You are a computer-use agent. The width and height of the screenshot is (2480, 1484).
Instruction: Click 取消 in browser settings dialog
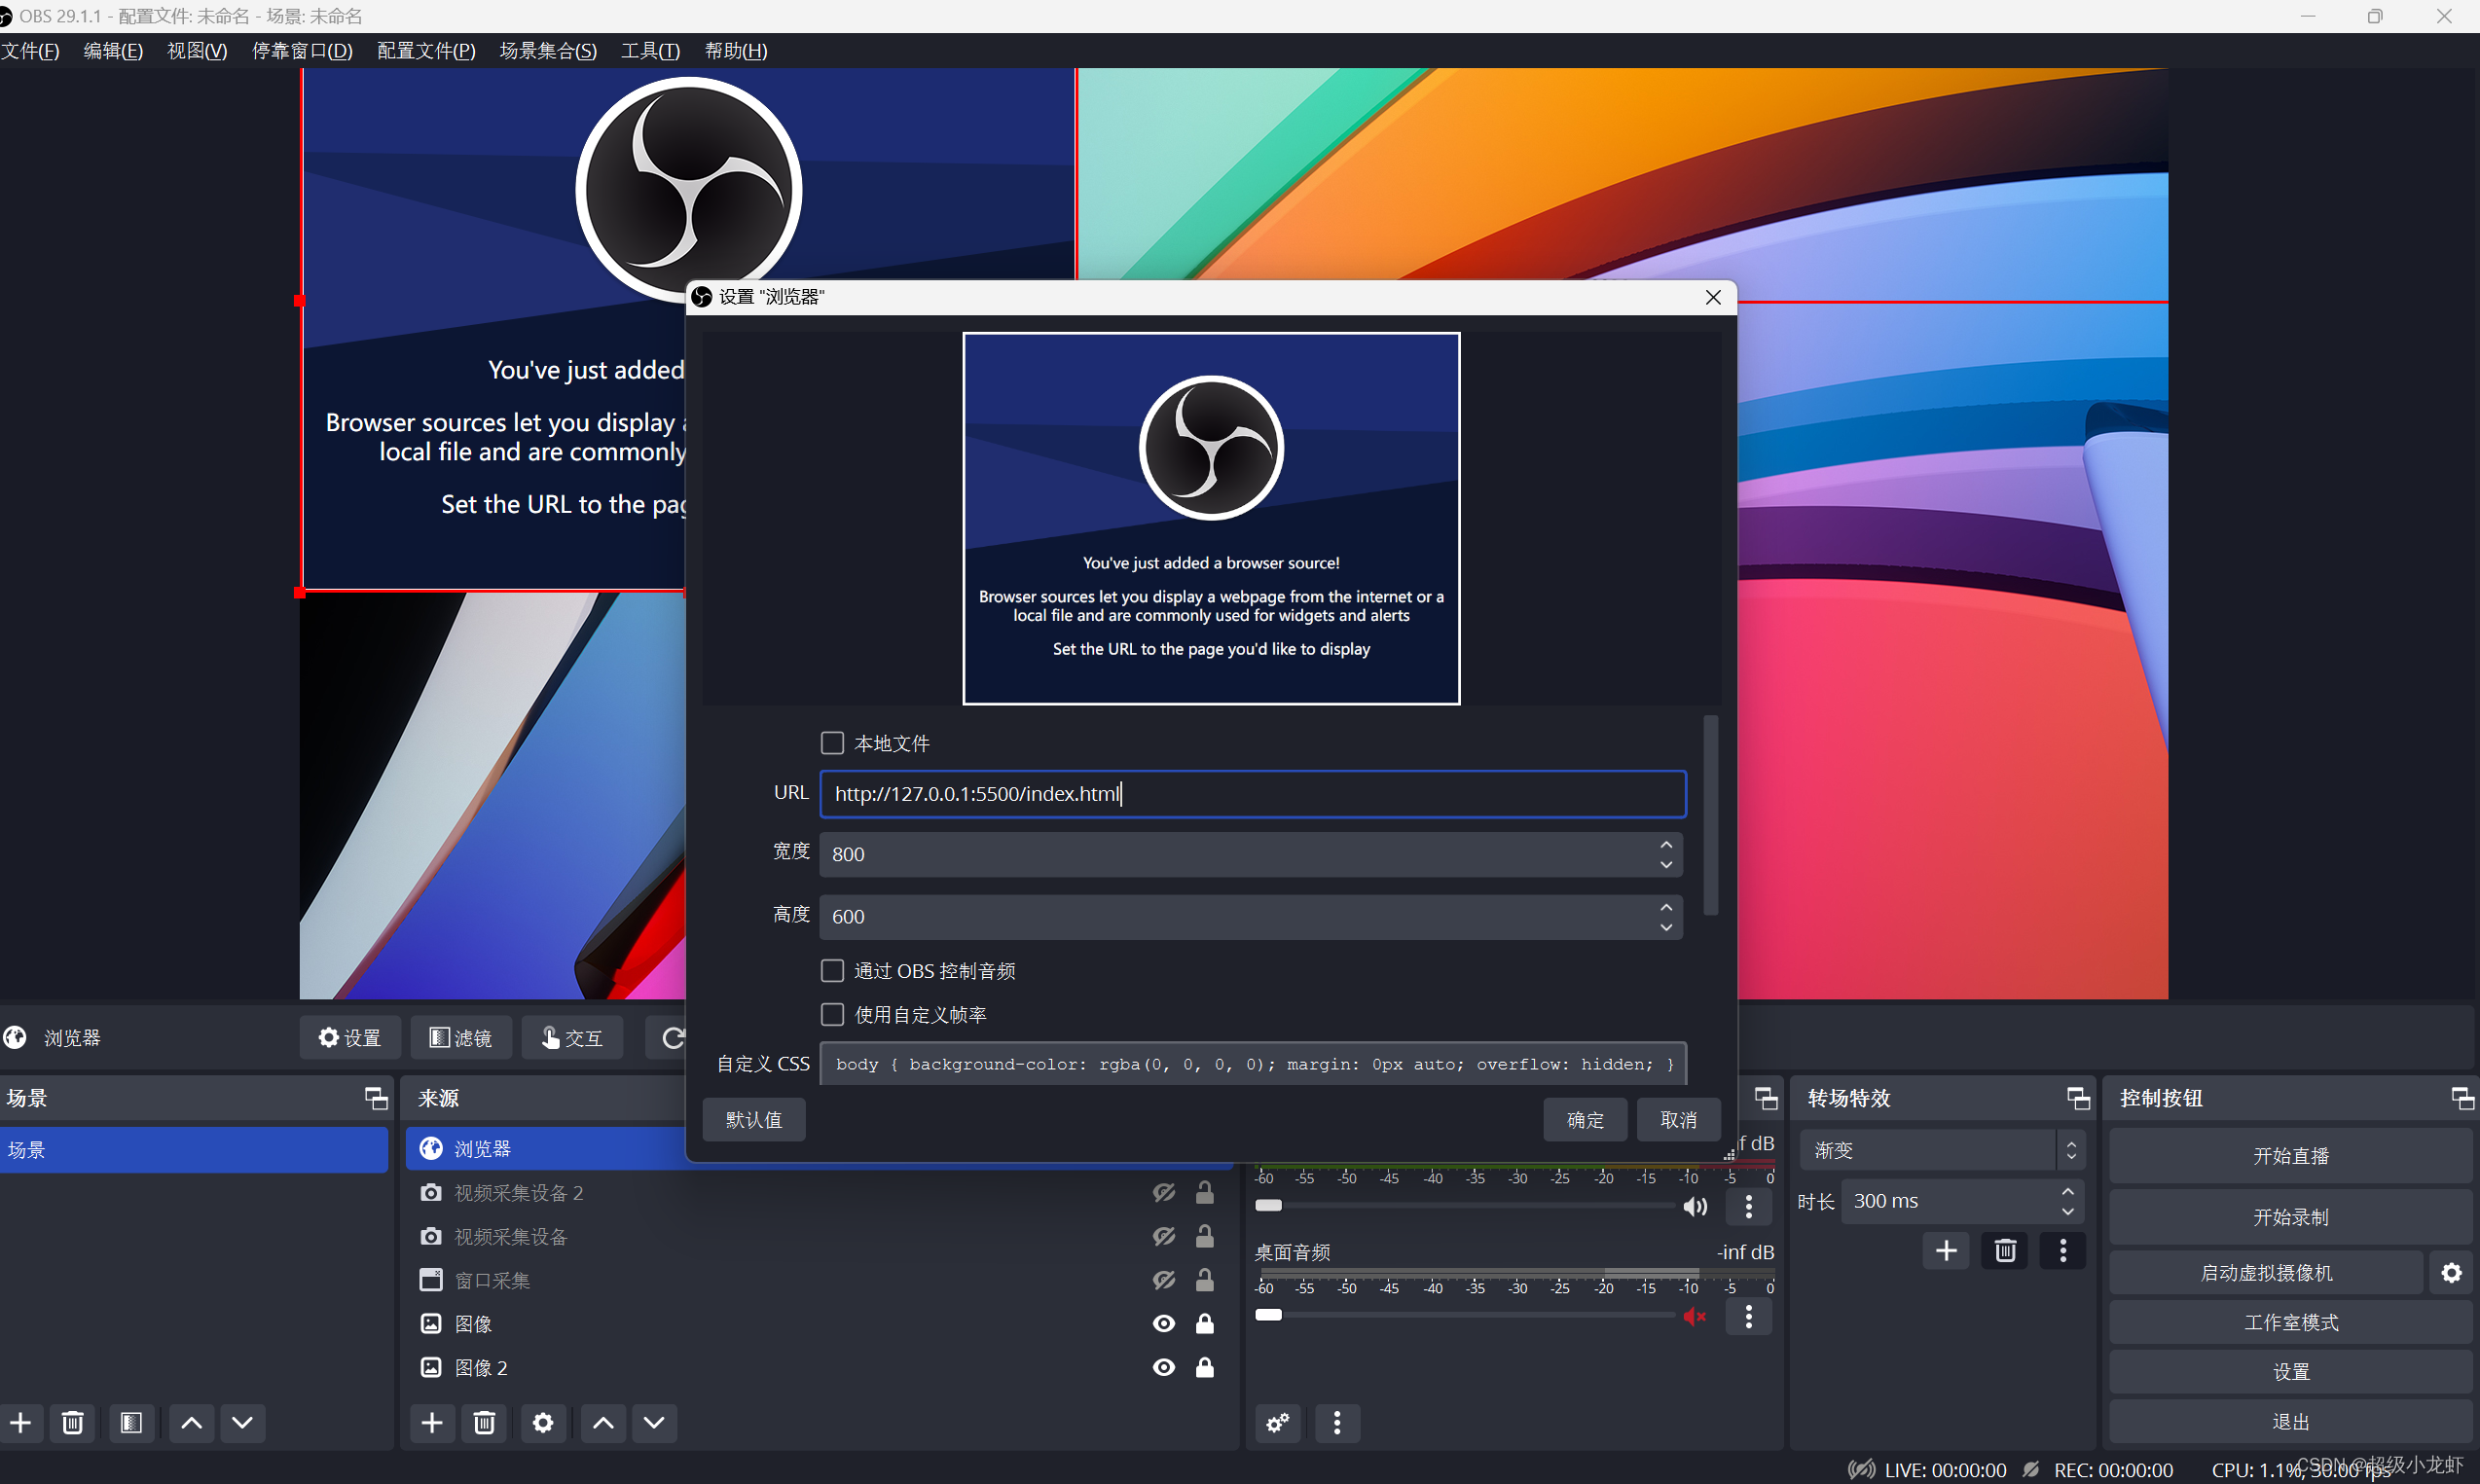(1678, 1120)
